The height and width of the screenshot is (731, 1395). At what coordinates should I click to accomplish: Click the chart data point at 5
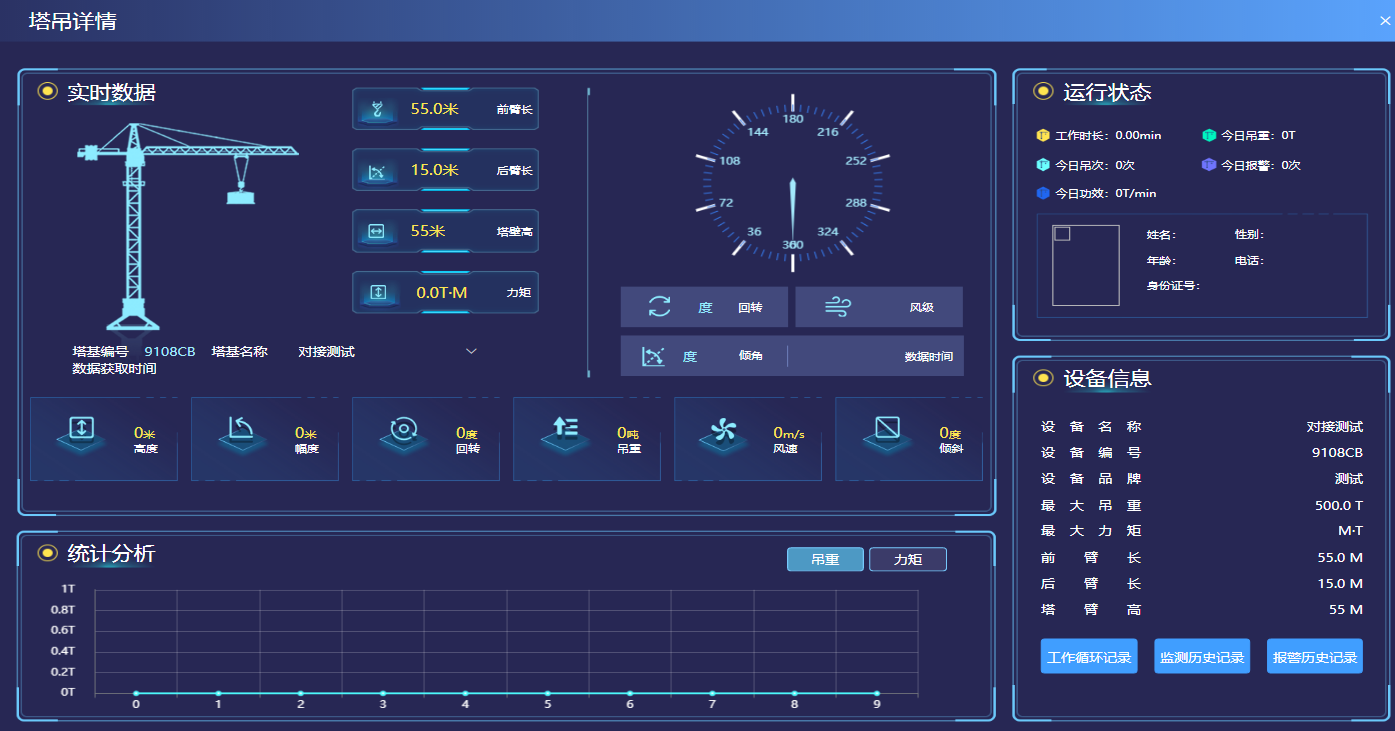pyautogui.click(x=547, y=693)
